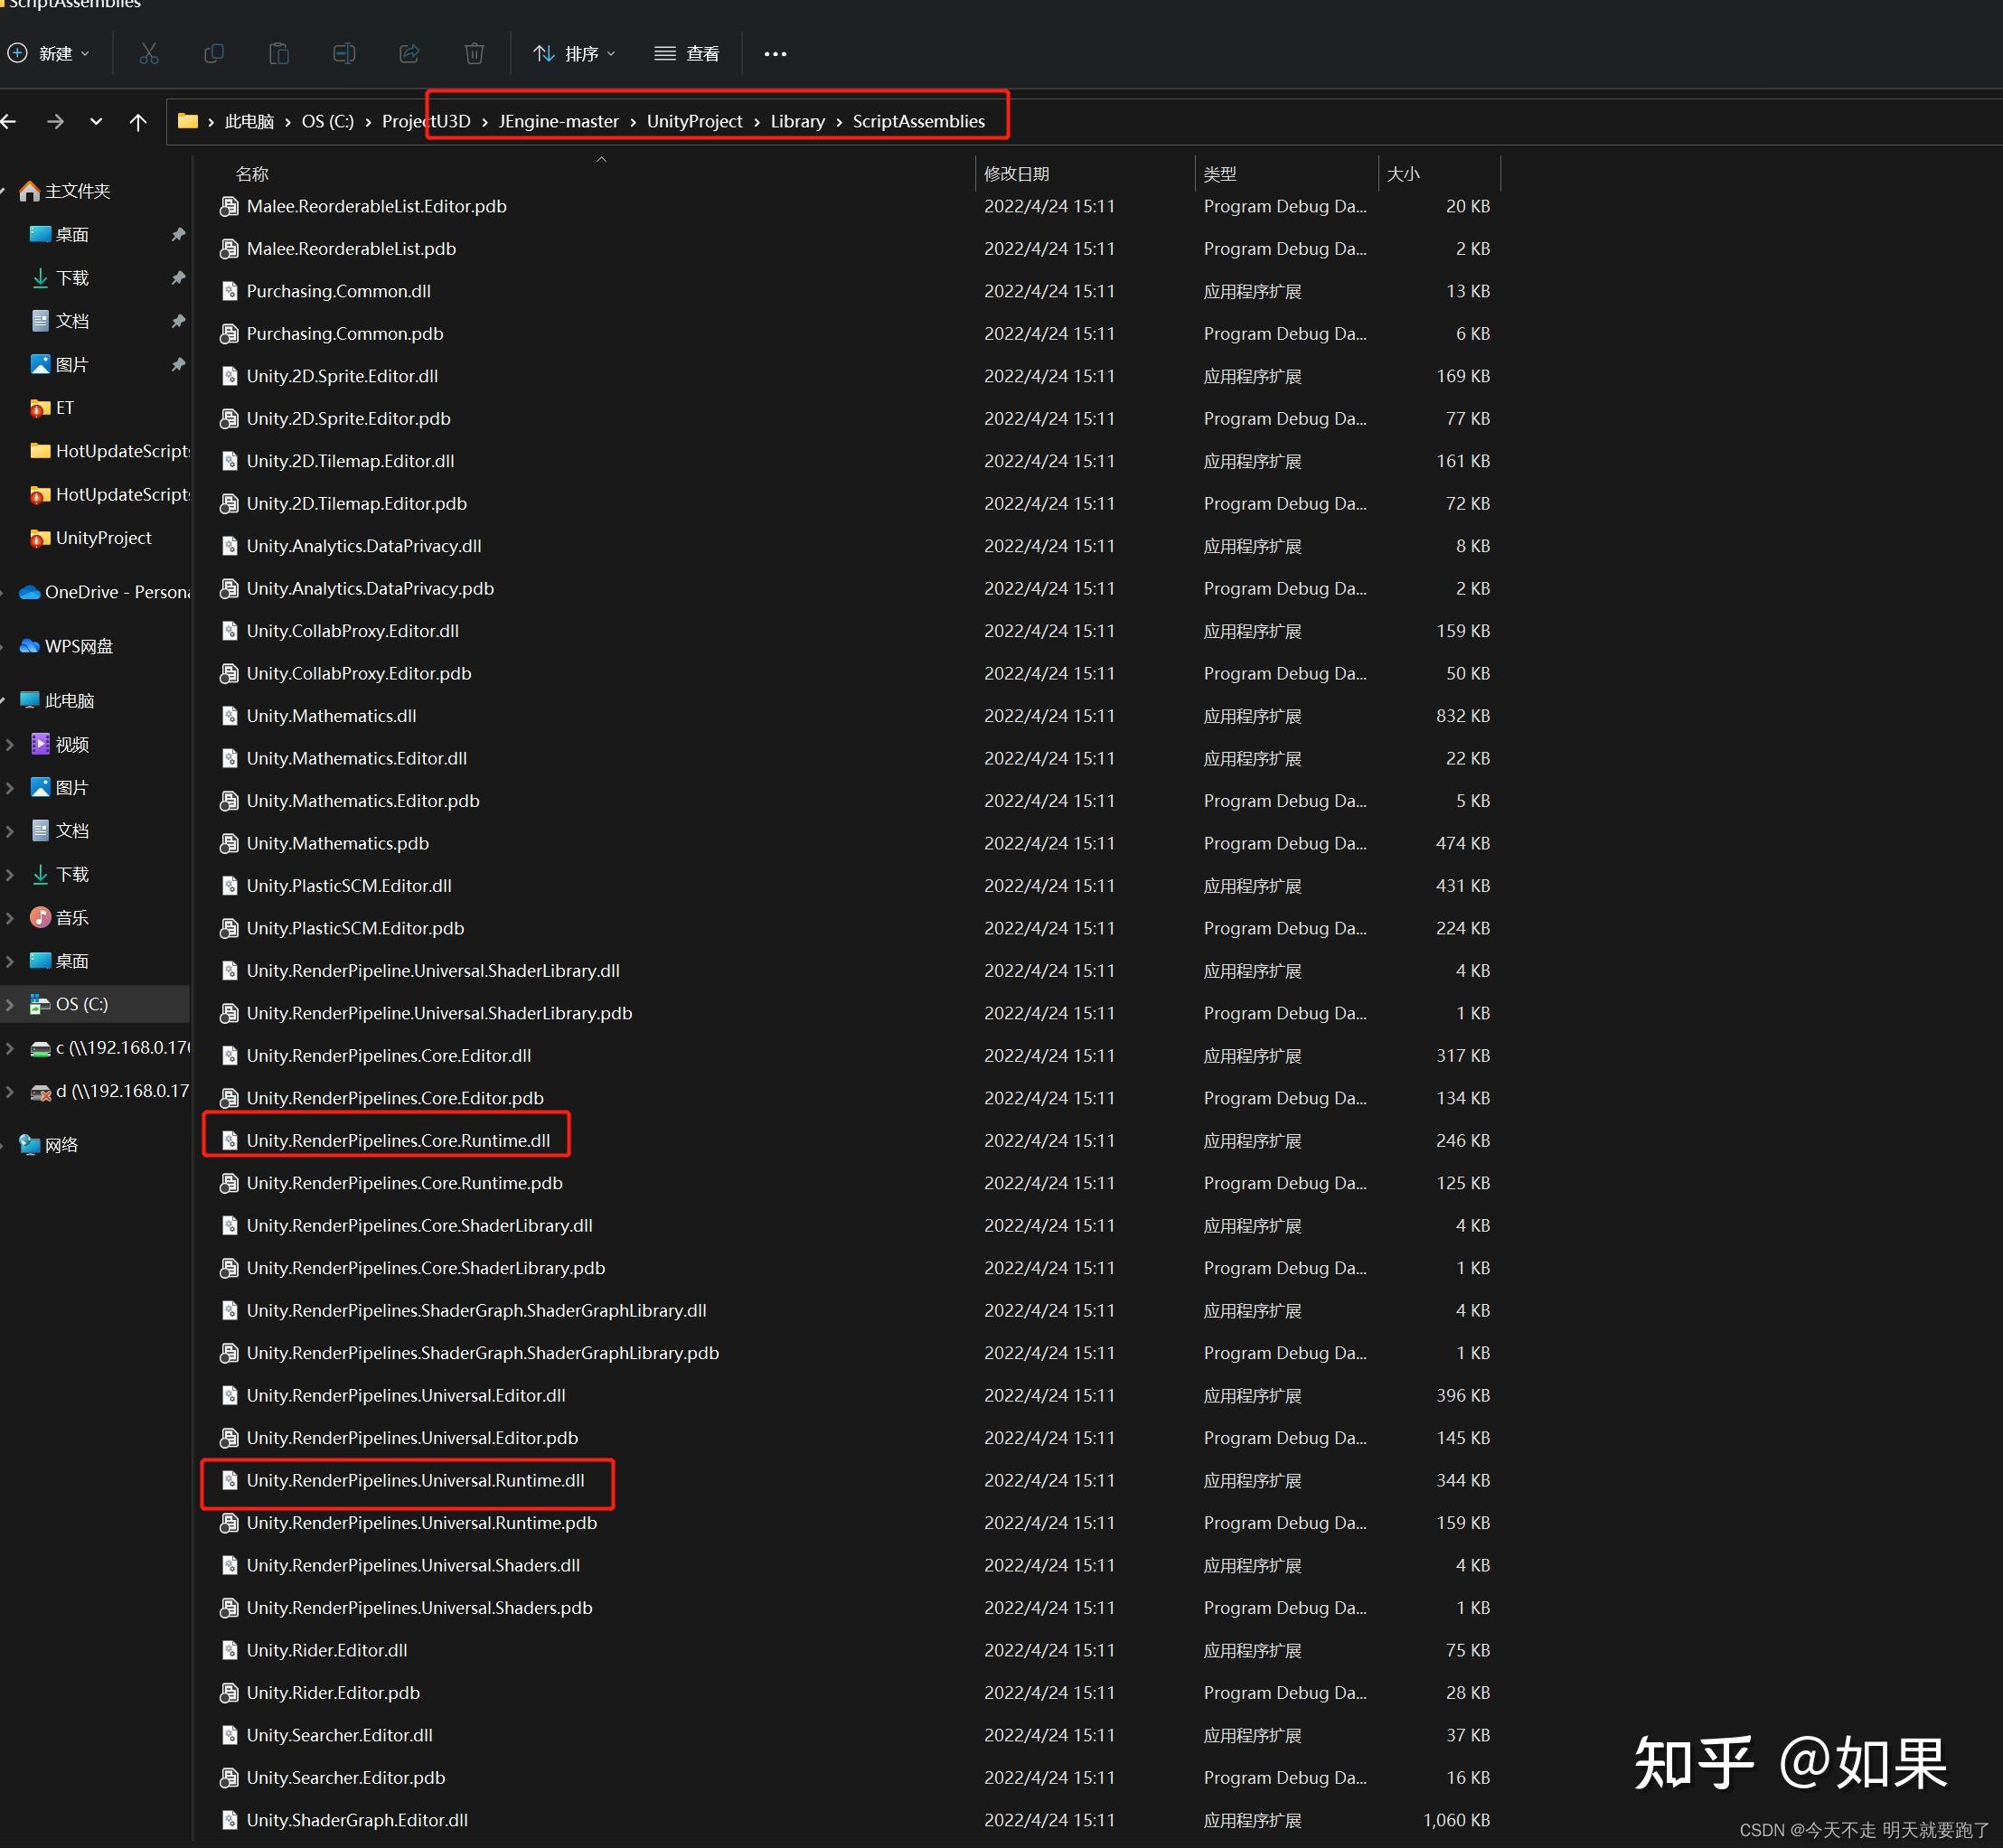Viewport: 2003px width, 1848px height.
Task: Click the Rename icon in toolbar
Action: (344, 53)
